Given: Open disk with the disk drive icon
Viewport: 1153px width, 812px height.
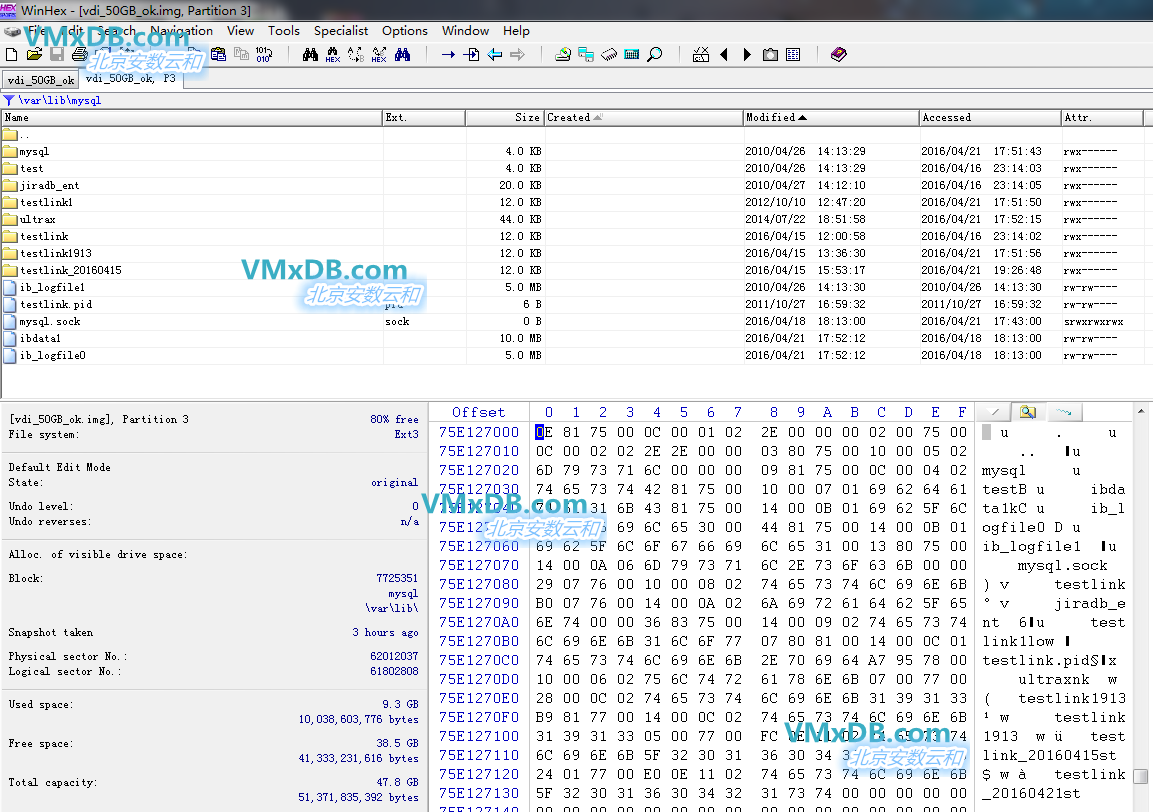Looking at the screenshot, I should coord(563,54).
